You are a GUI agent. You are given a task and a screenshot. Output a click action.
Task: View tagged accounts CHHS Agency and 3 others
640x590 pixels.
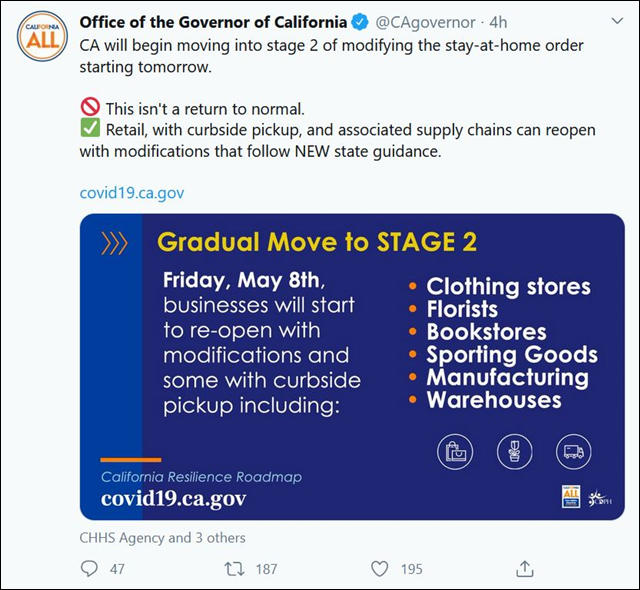162,538
